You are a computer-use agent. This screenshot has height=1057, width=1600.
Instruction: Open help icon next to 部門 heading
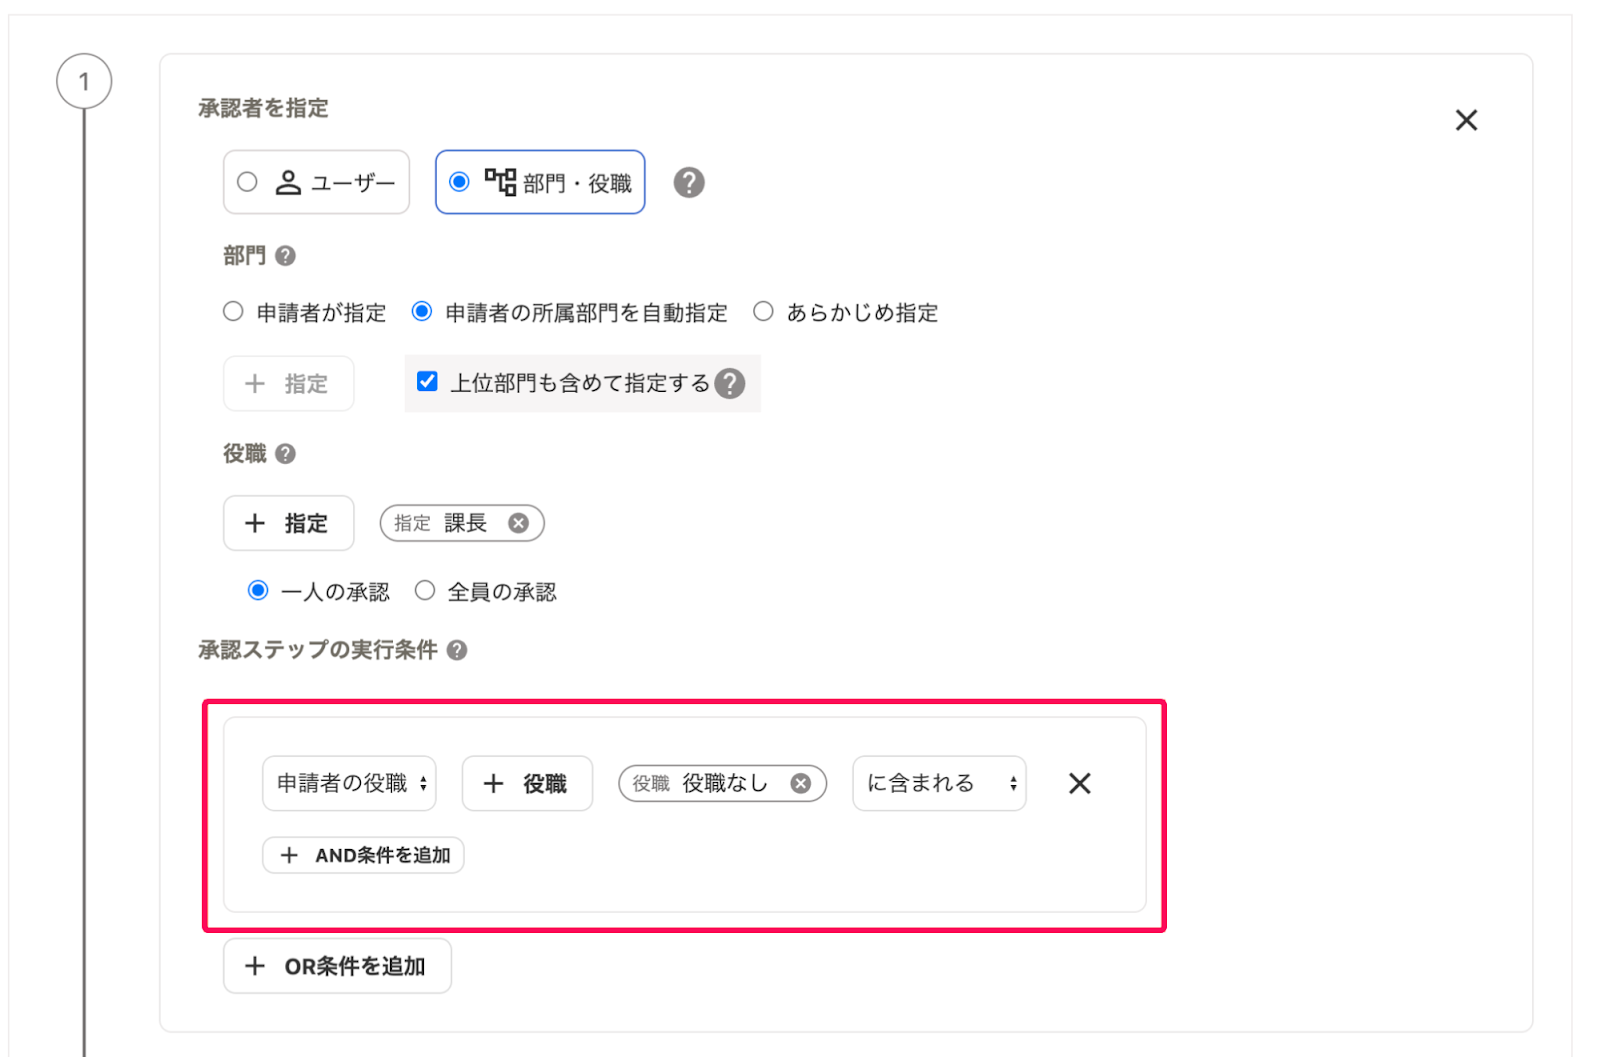coord(285,256)
